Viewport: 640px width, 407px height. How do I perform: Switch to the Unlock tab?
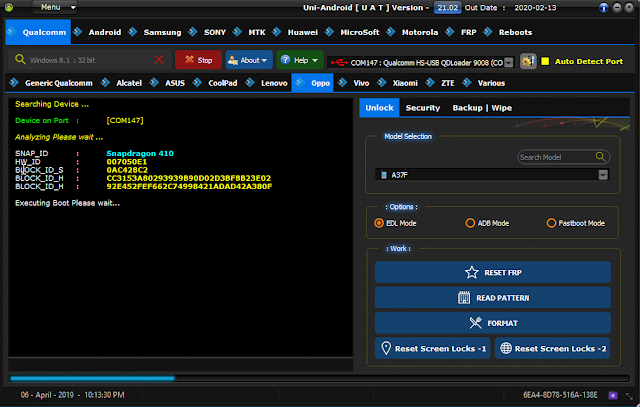[379, 108]
